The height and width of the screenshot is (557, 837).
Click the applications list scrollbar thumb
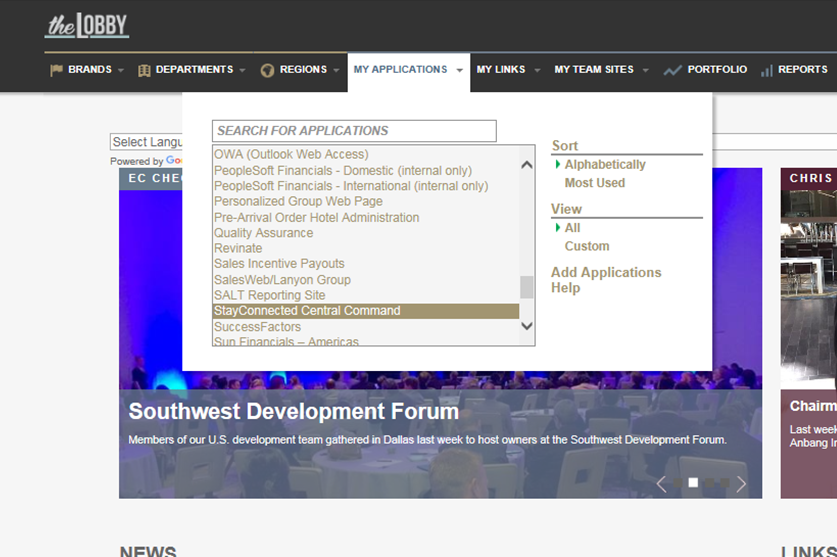[x=526, y=287]
